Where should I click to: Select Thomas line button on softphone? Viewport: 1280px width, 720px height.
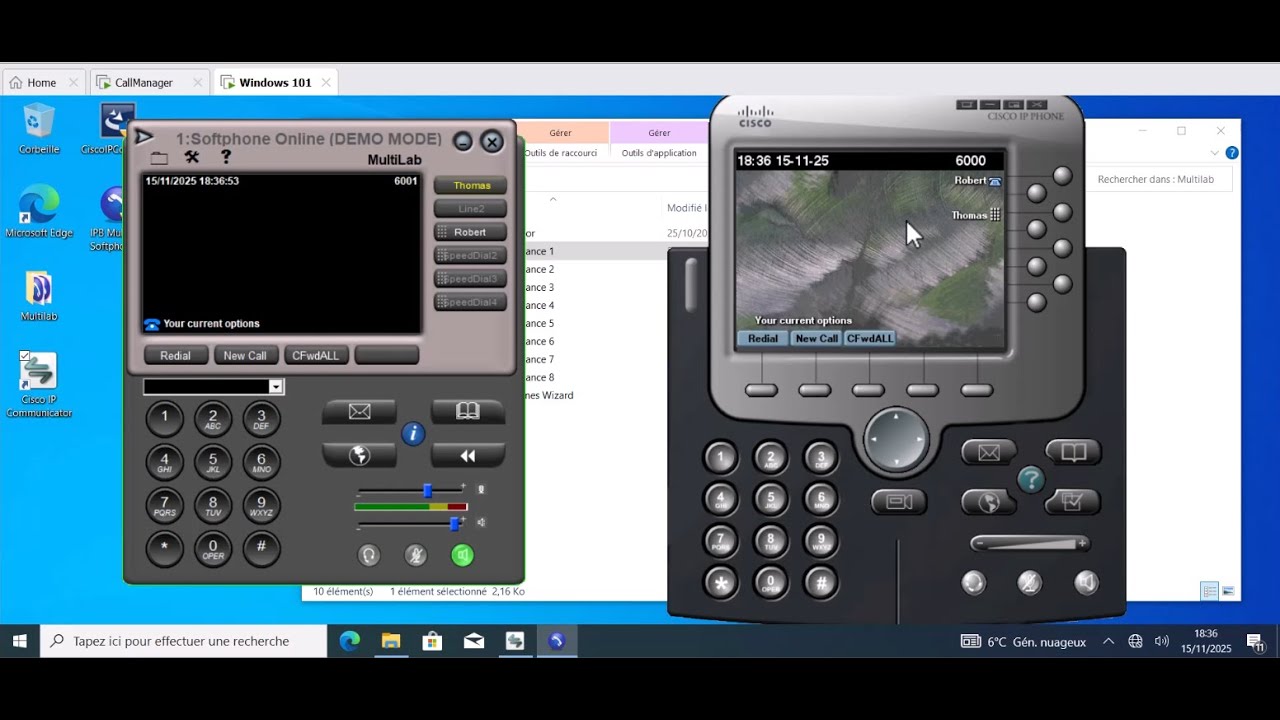[470, 185]
